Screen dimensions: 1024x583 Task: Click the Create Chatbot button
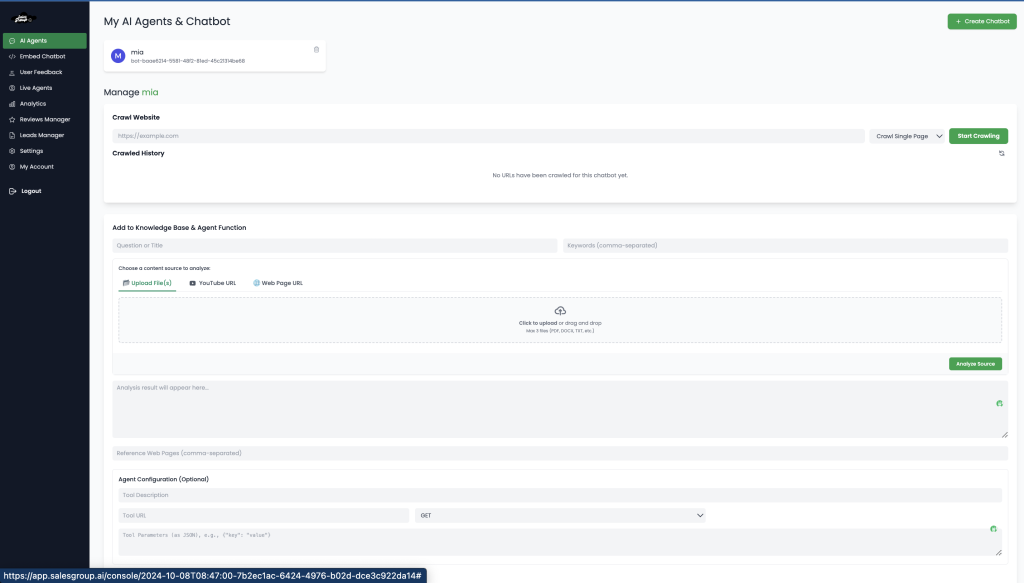(x=981, y=20)
